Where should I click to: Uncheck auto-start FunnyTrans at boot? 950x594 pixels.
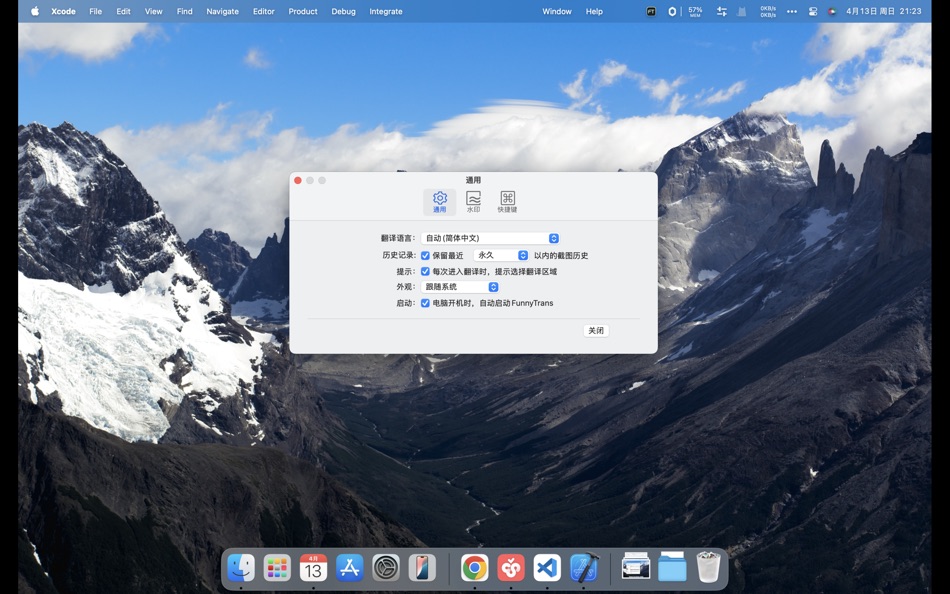coord(425,302)
